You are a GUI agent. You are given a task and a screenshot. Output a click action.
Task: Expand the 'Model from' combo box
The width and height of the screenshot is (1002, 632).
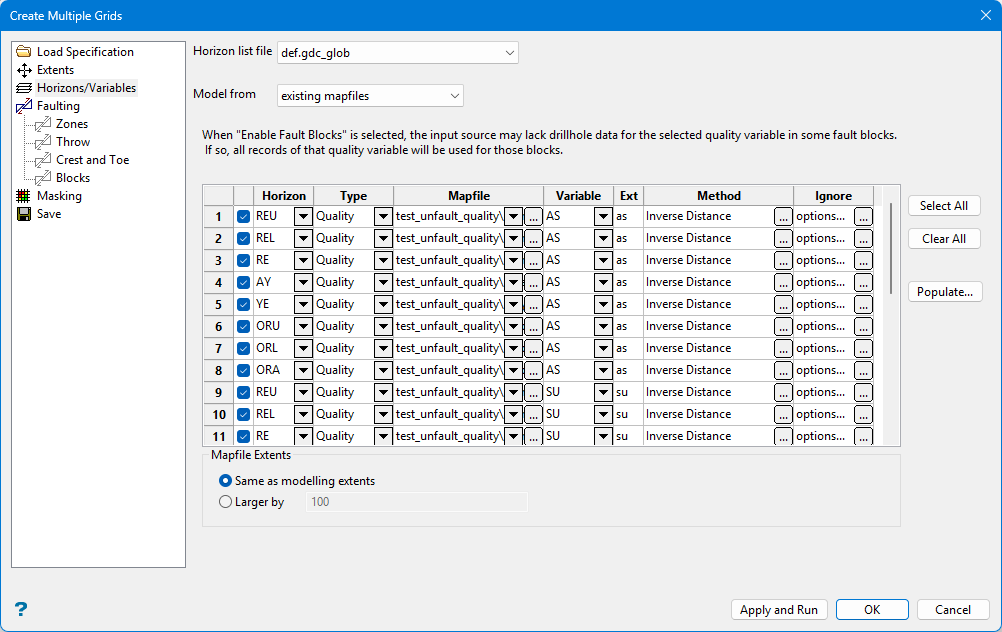(455, 96)
